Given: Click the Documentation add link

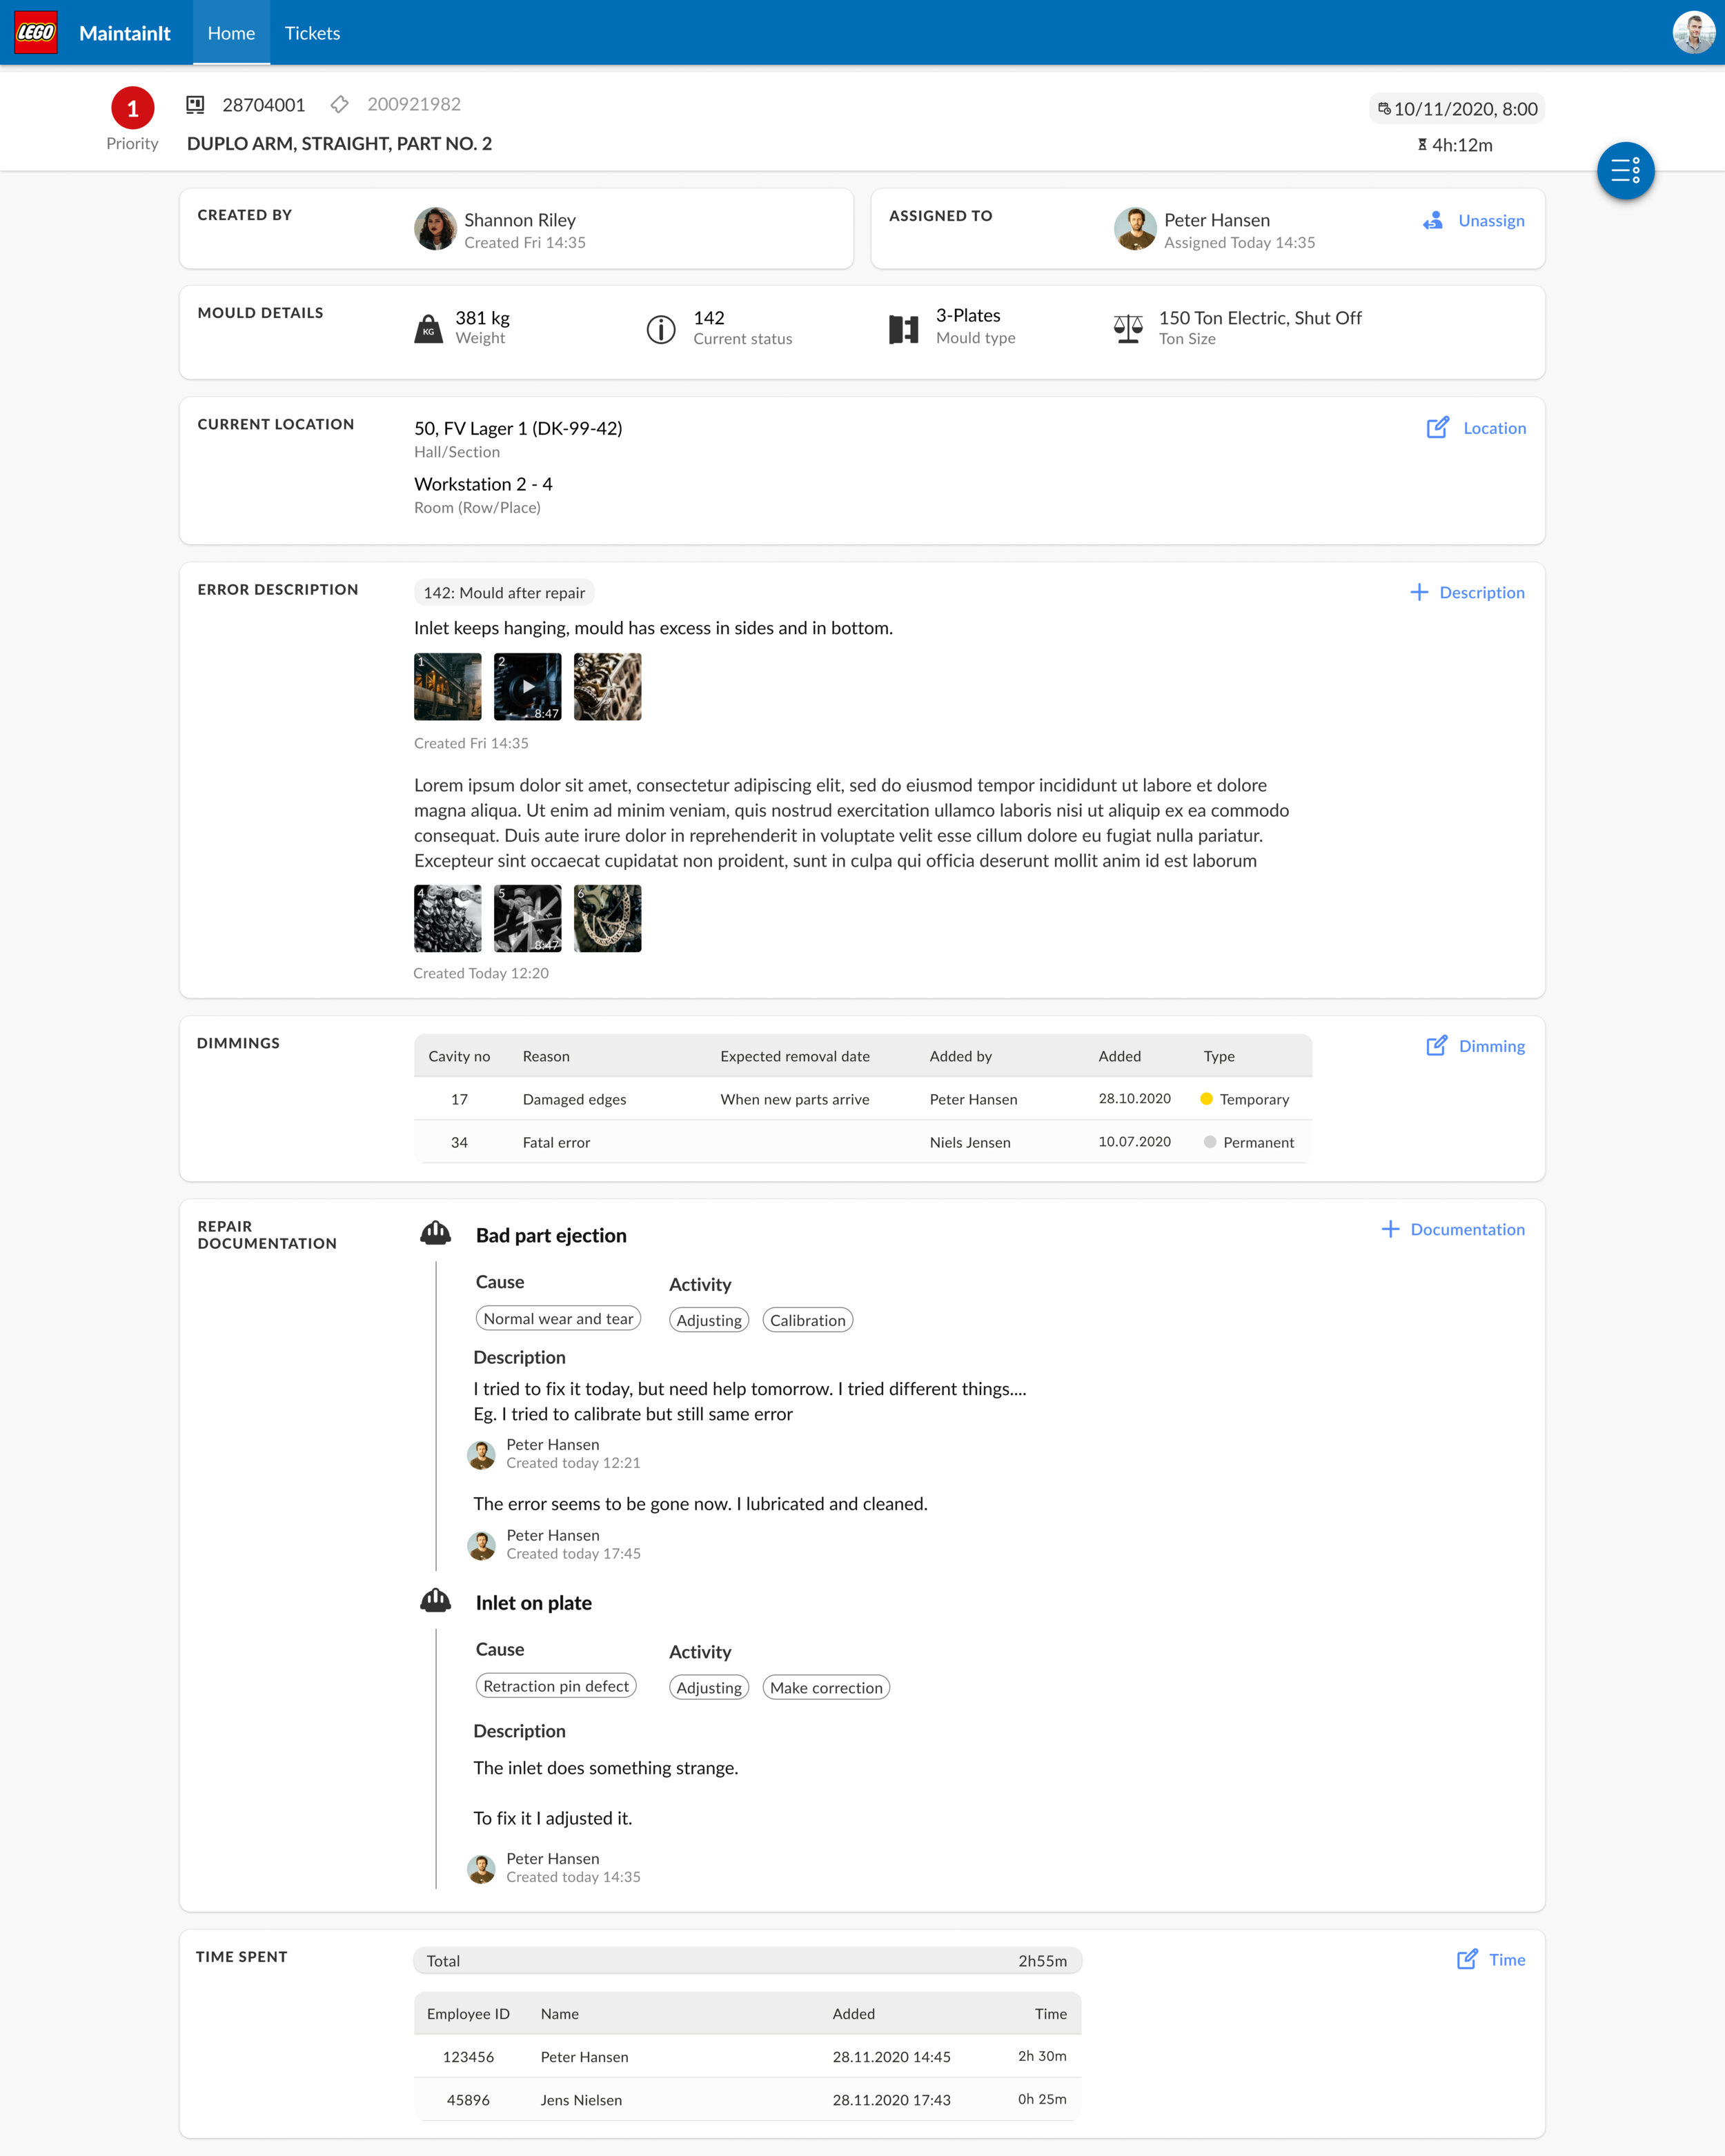Looking at the screenshot, I should coord(1467,1229).
